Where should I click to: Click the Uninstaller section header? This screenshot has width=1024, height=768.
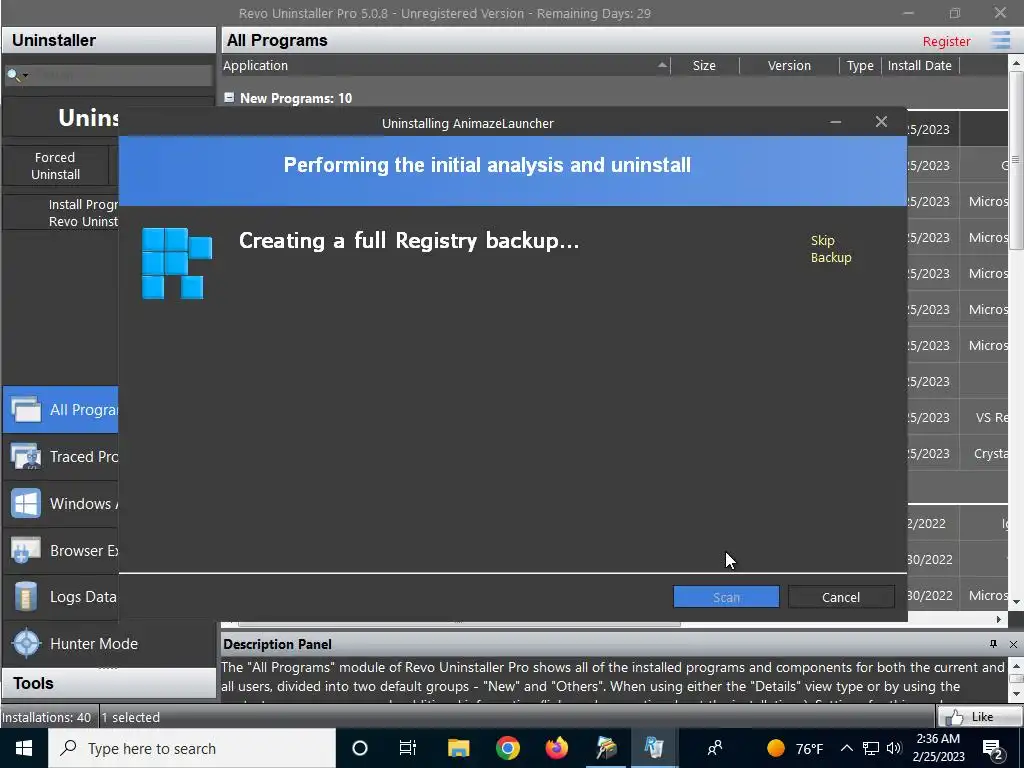[x=108, y=40]
